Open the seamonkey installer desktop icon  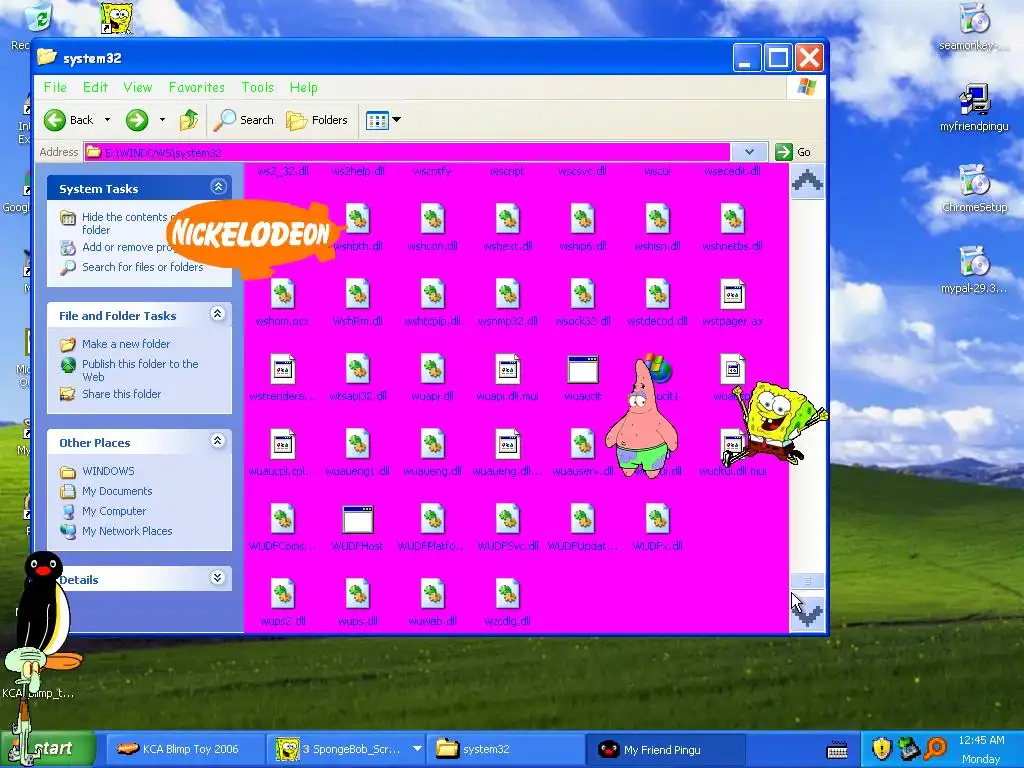point(974,27)
